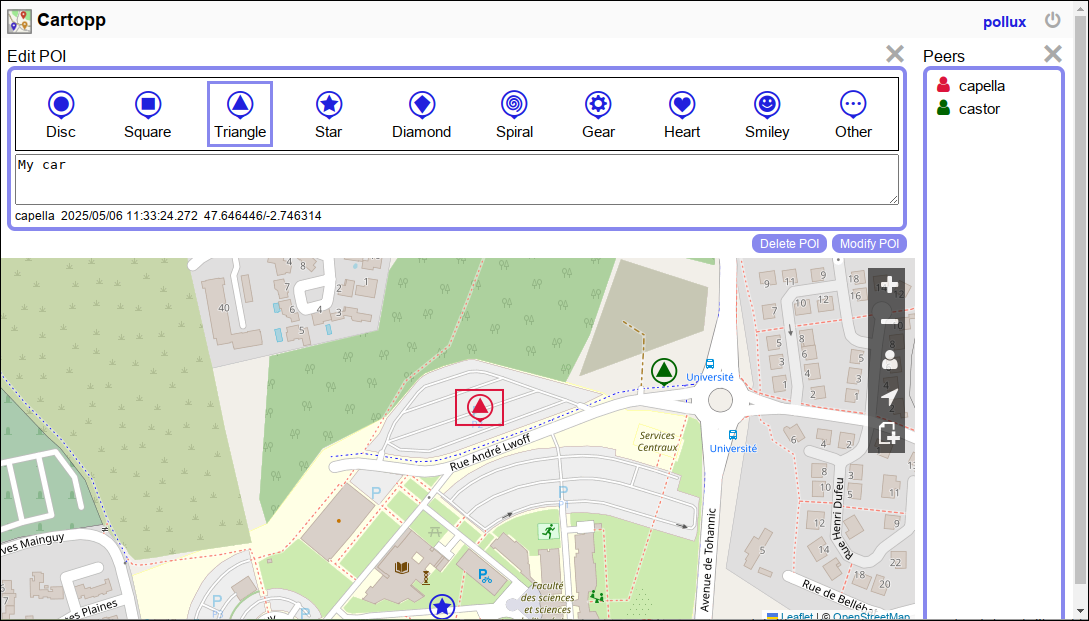
Task: Click the locate-me arrow control
Action: pyautogui.click(x=888, y=397)
